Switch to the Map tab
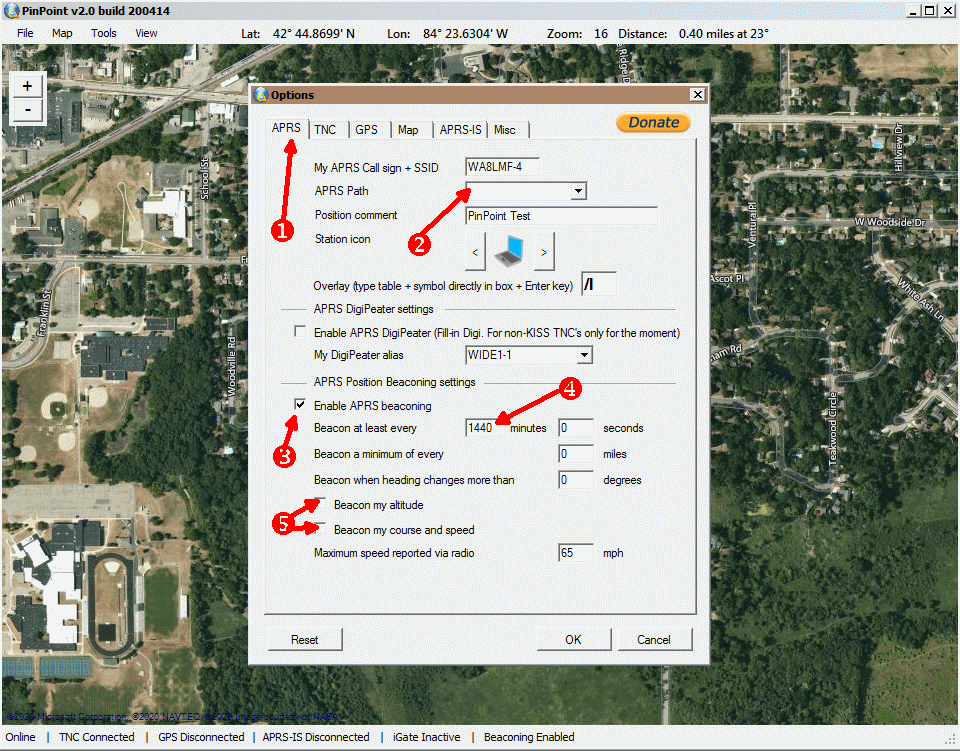960x751 pixels. [408, 130]
